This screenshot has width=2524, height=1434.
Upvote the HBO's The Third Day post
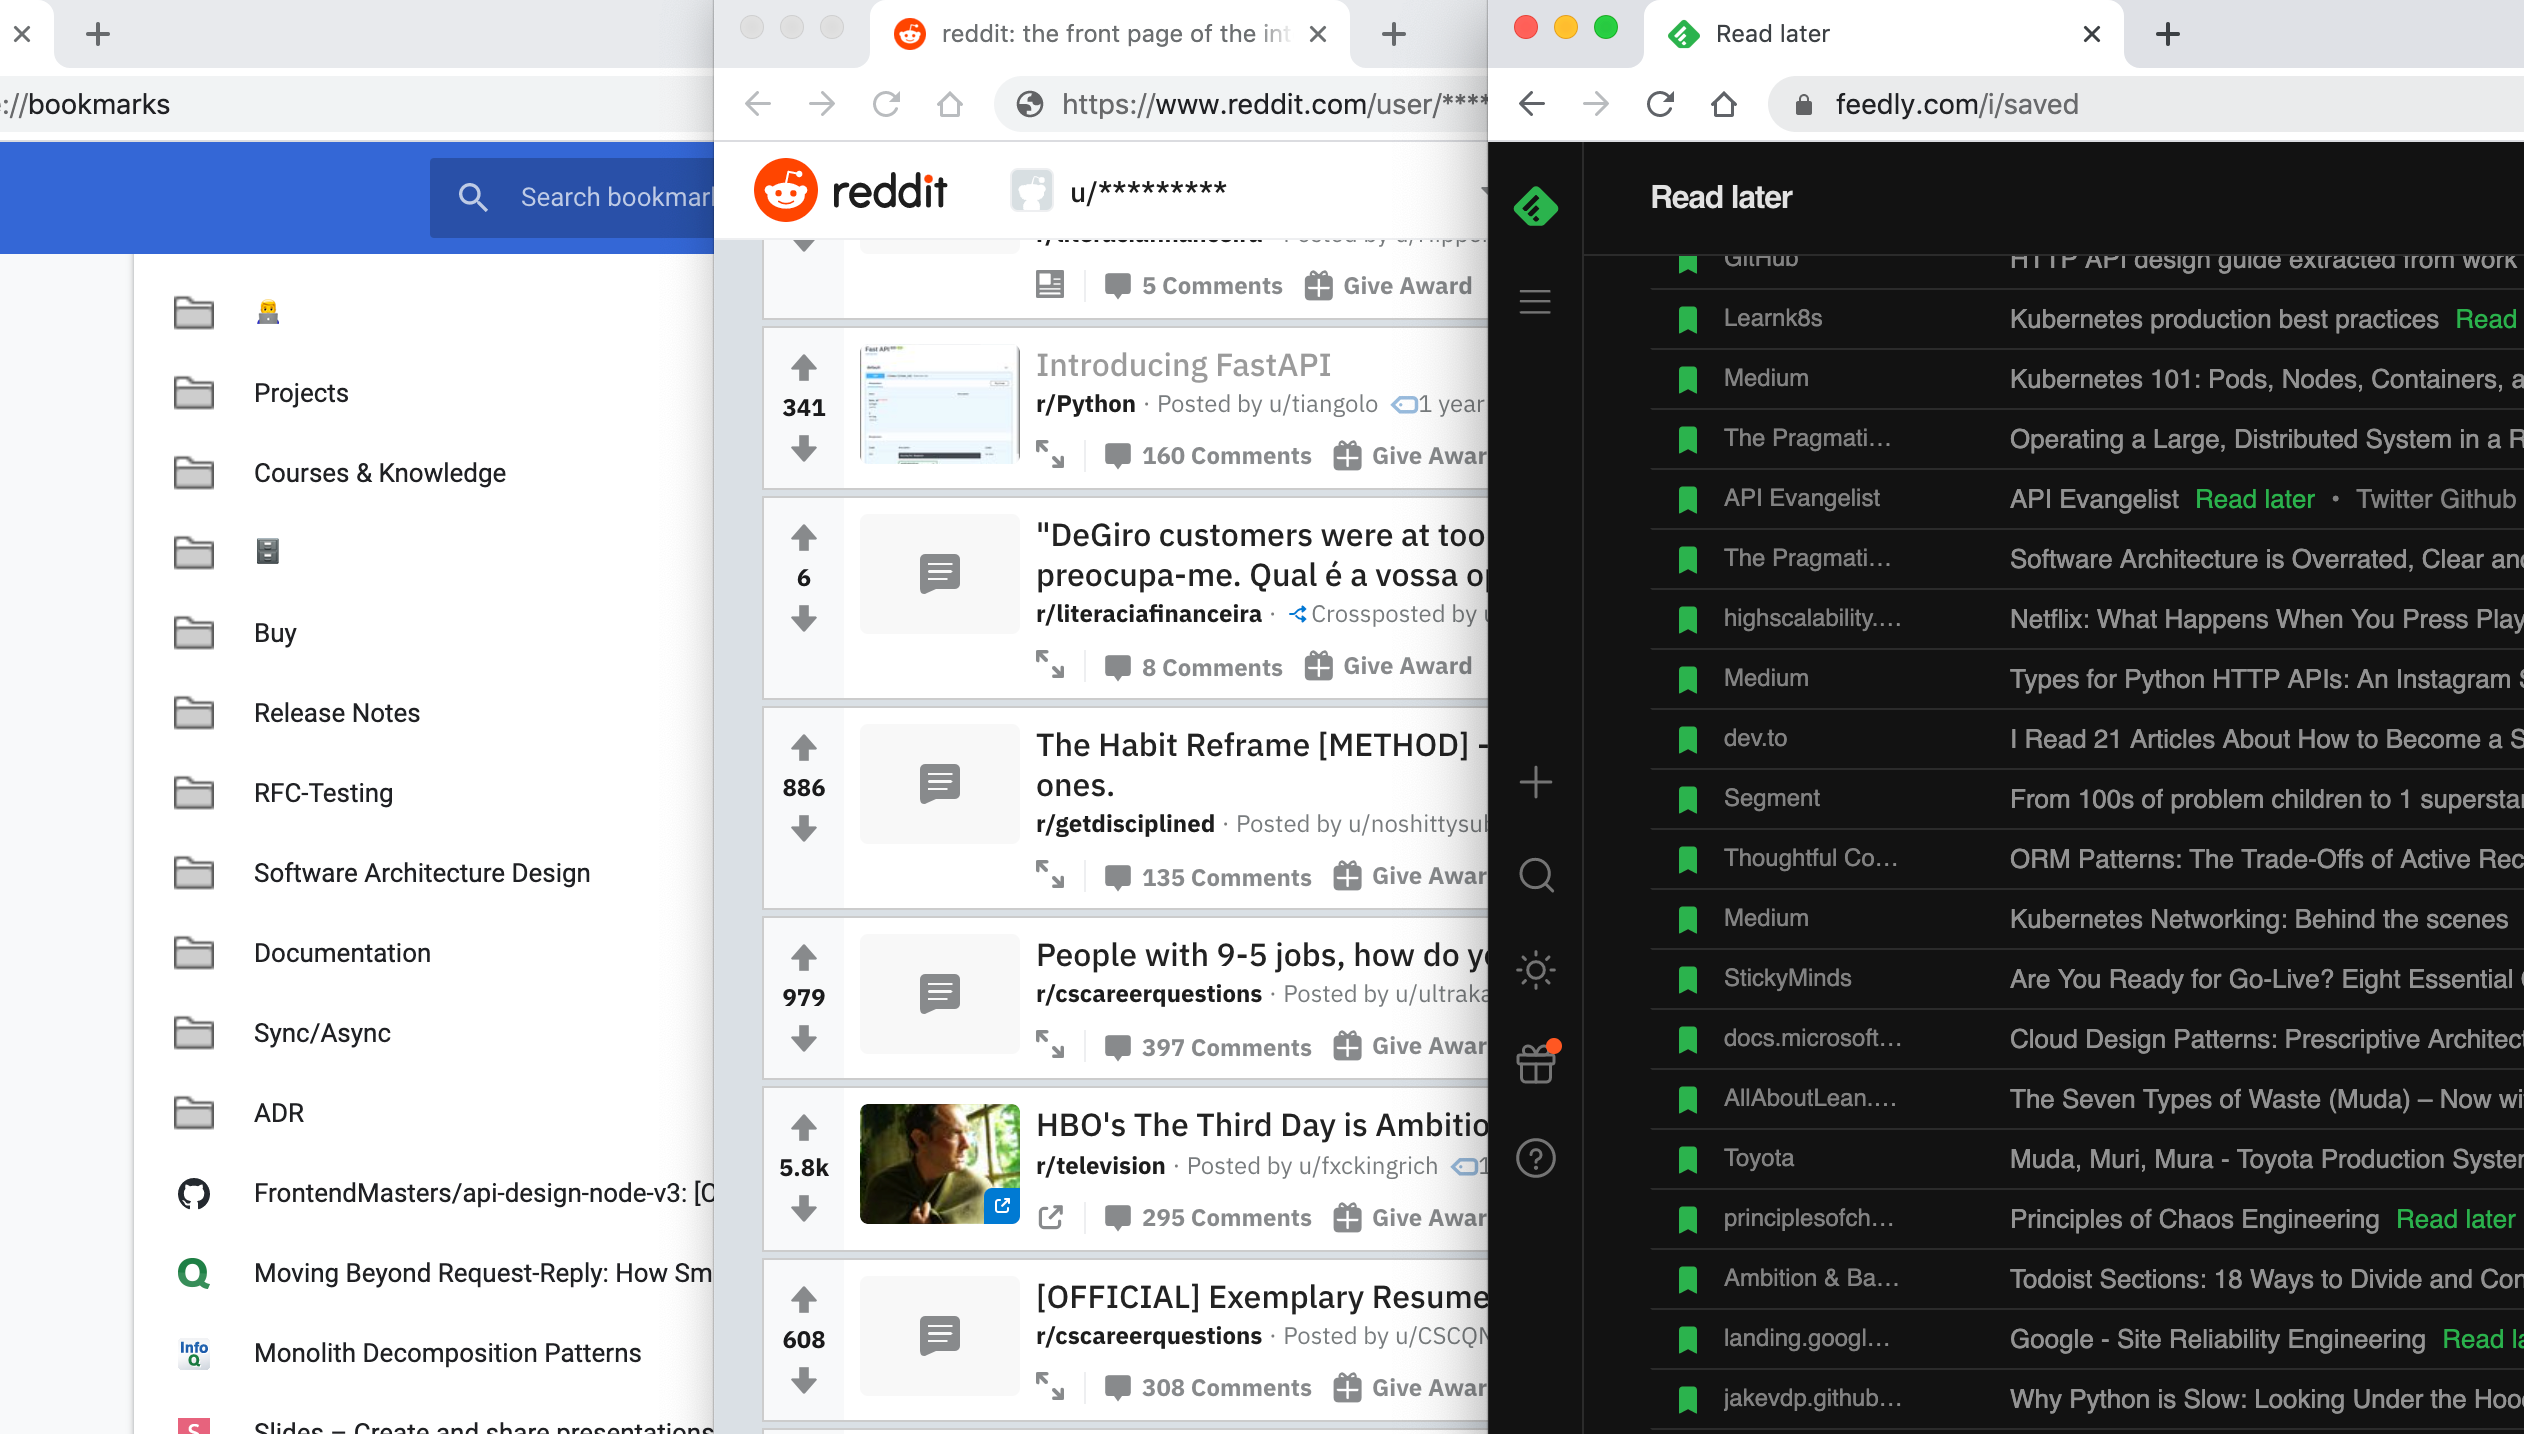coord(804,1127)
